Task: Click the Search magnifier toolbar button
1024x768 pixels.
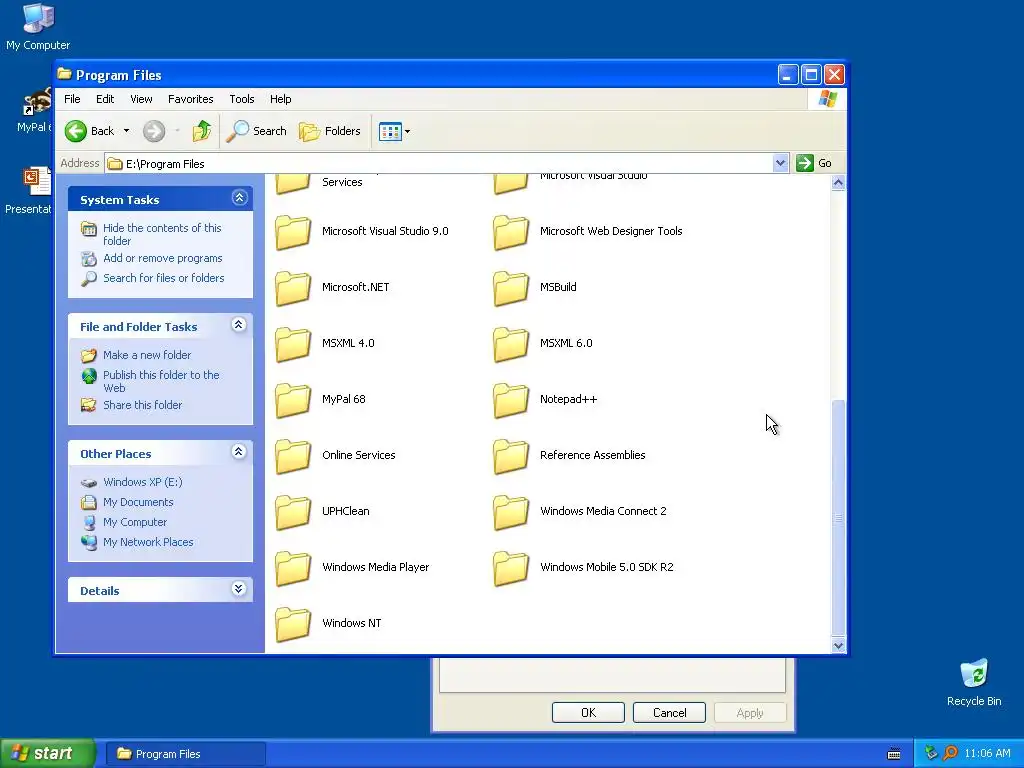Action: (x=256, y=131)
